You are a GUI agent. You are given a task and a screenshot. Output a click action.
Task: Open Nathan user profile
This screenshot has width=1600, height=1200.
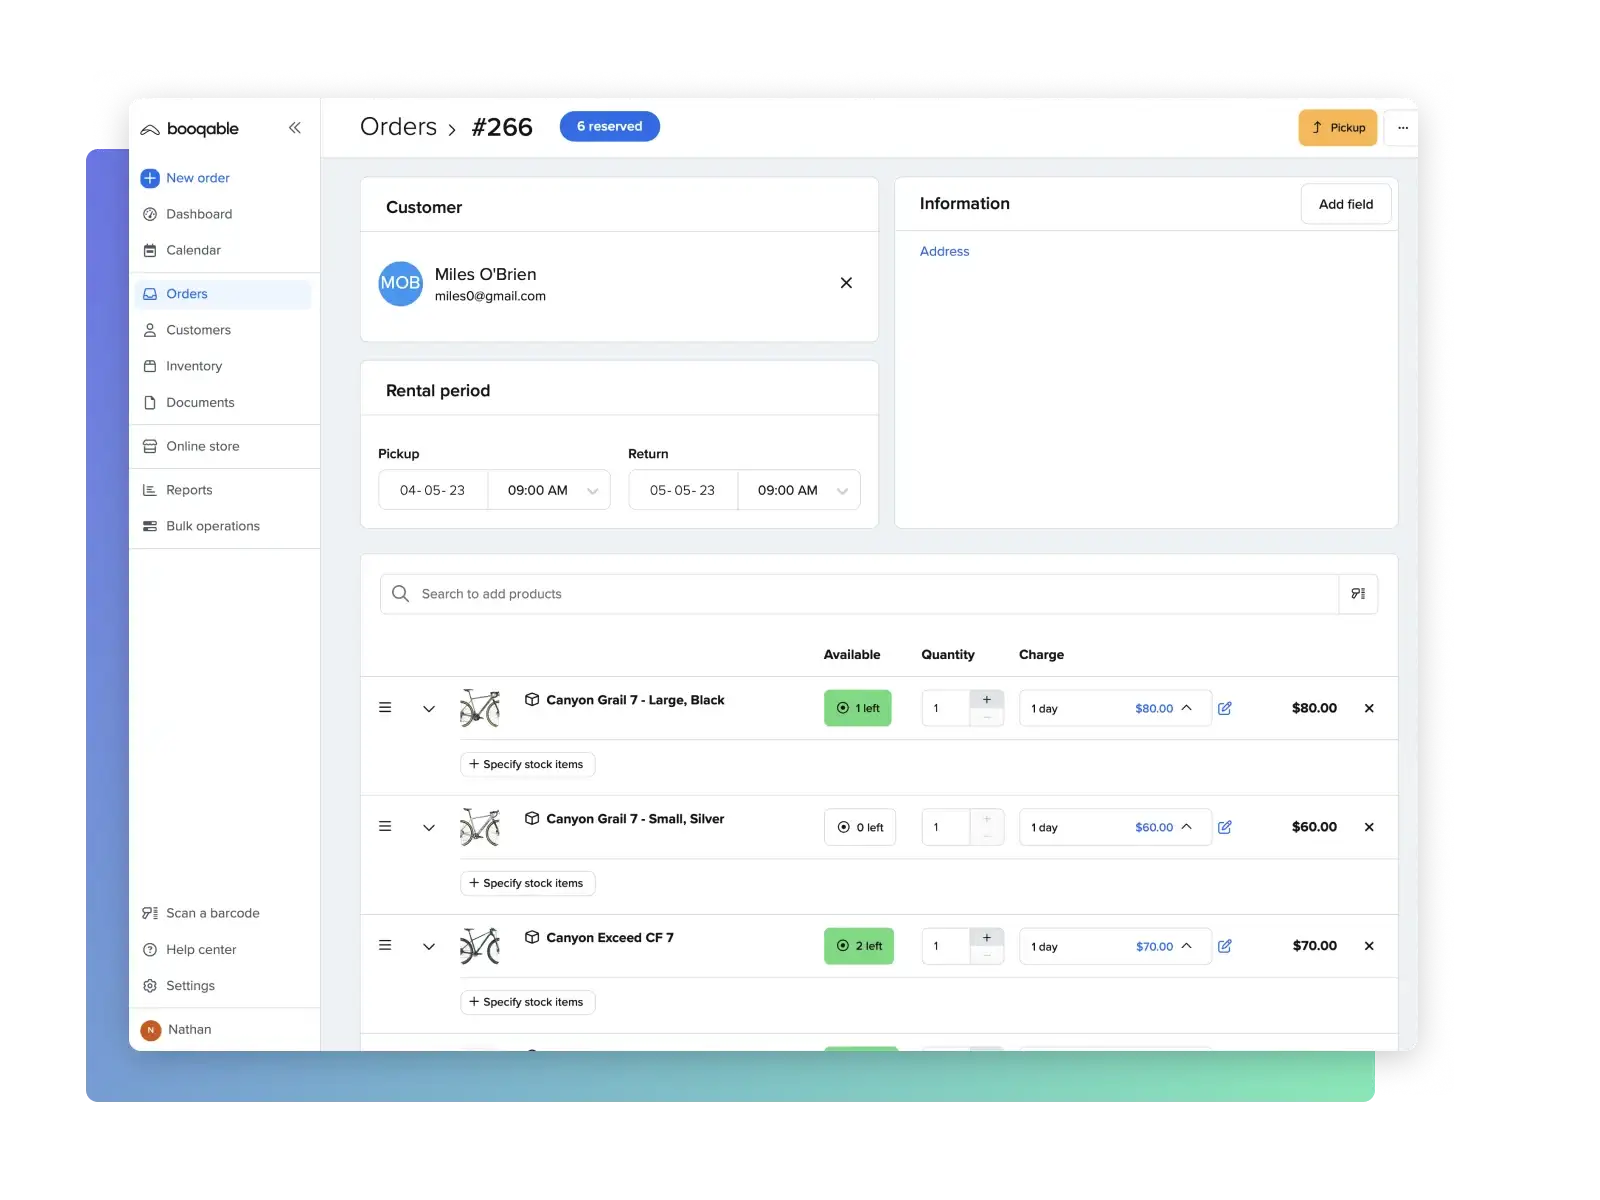point(176,1029)
